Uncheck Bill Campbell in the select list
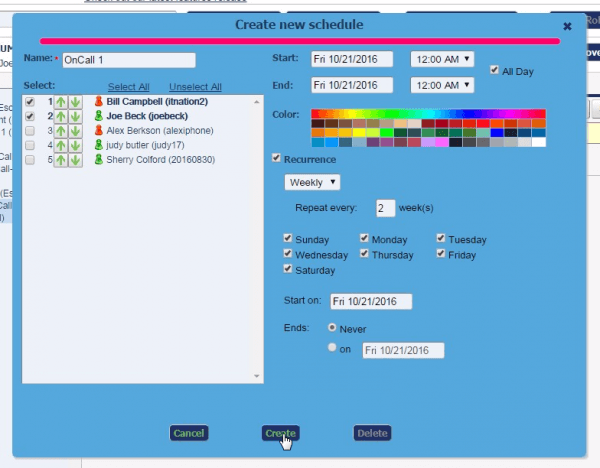The image size is (600, 468). coord(30,102)
